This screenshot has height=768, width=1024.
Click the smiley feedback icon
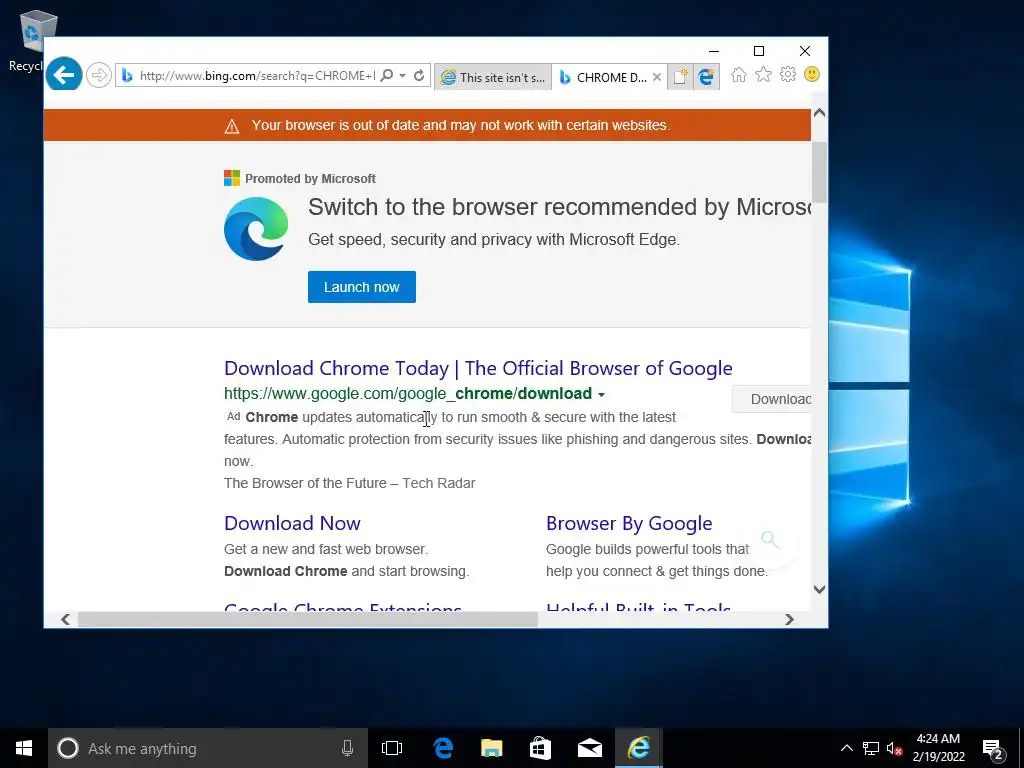tap(812, 74)
